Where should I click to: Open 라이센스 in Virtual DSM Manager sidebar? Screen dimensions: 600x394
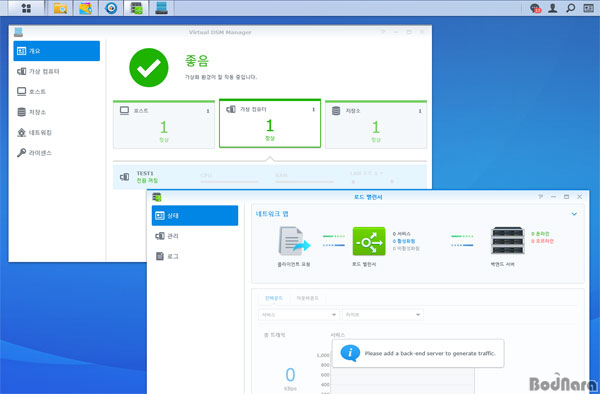57,153
